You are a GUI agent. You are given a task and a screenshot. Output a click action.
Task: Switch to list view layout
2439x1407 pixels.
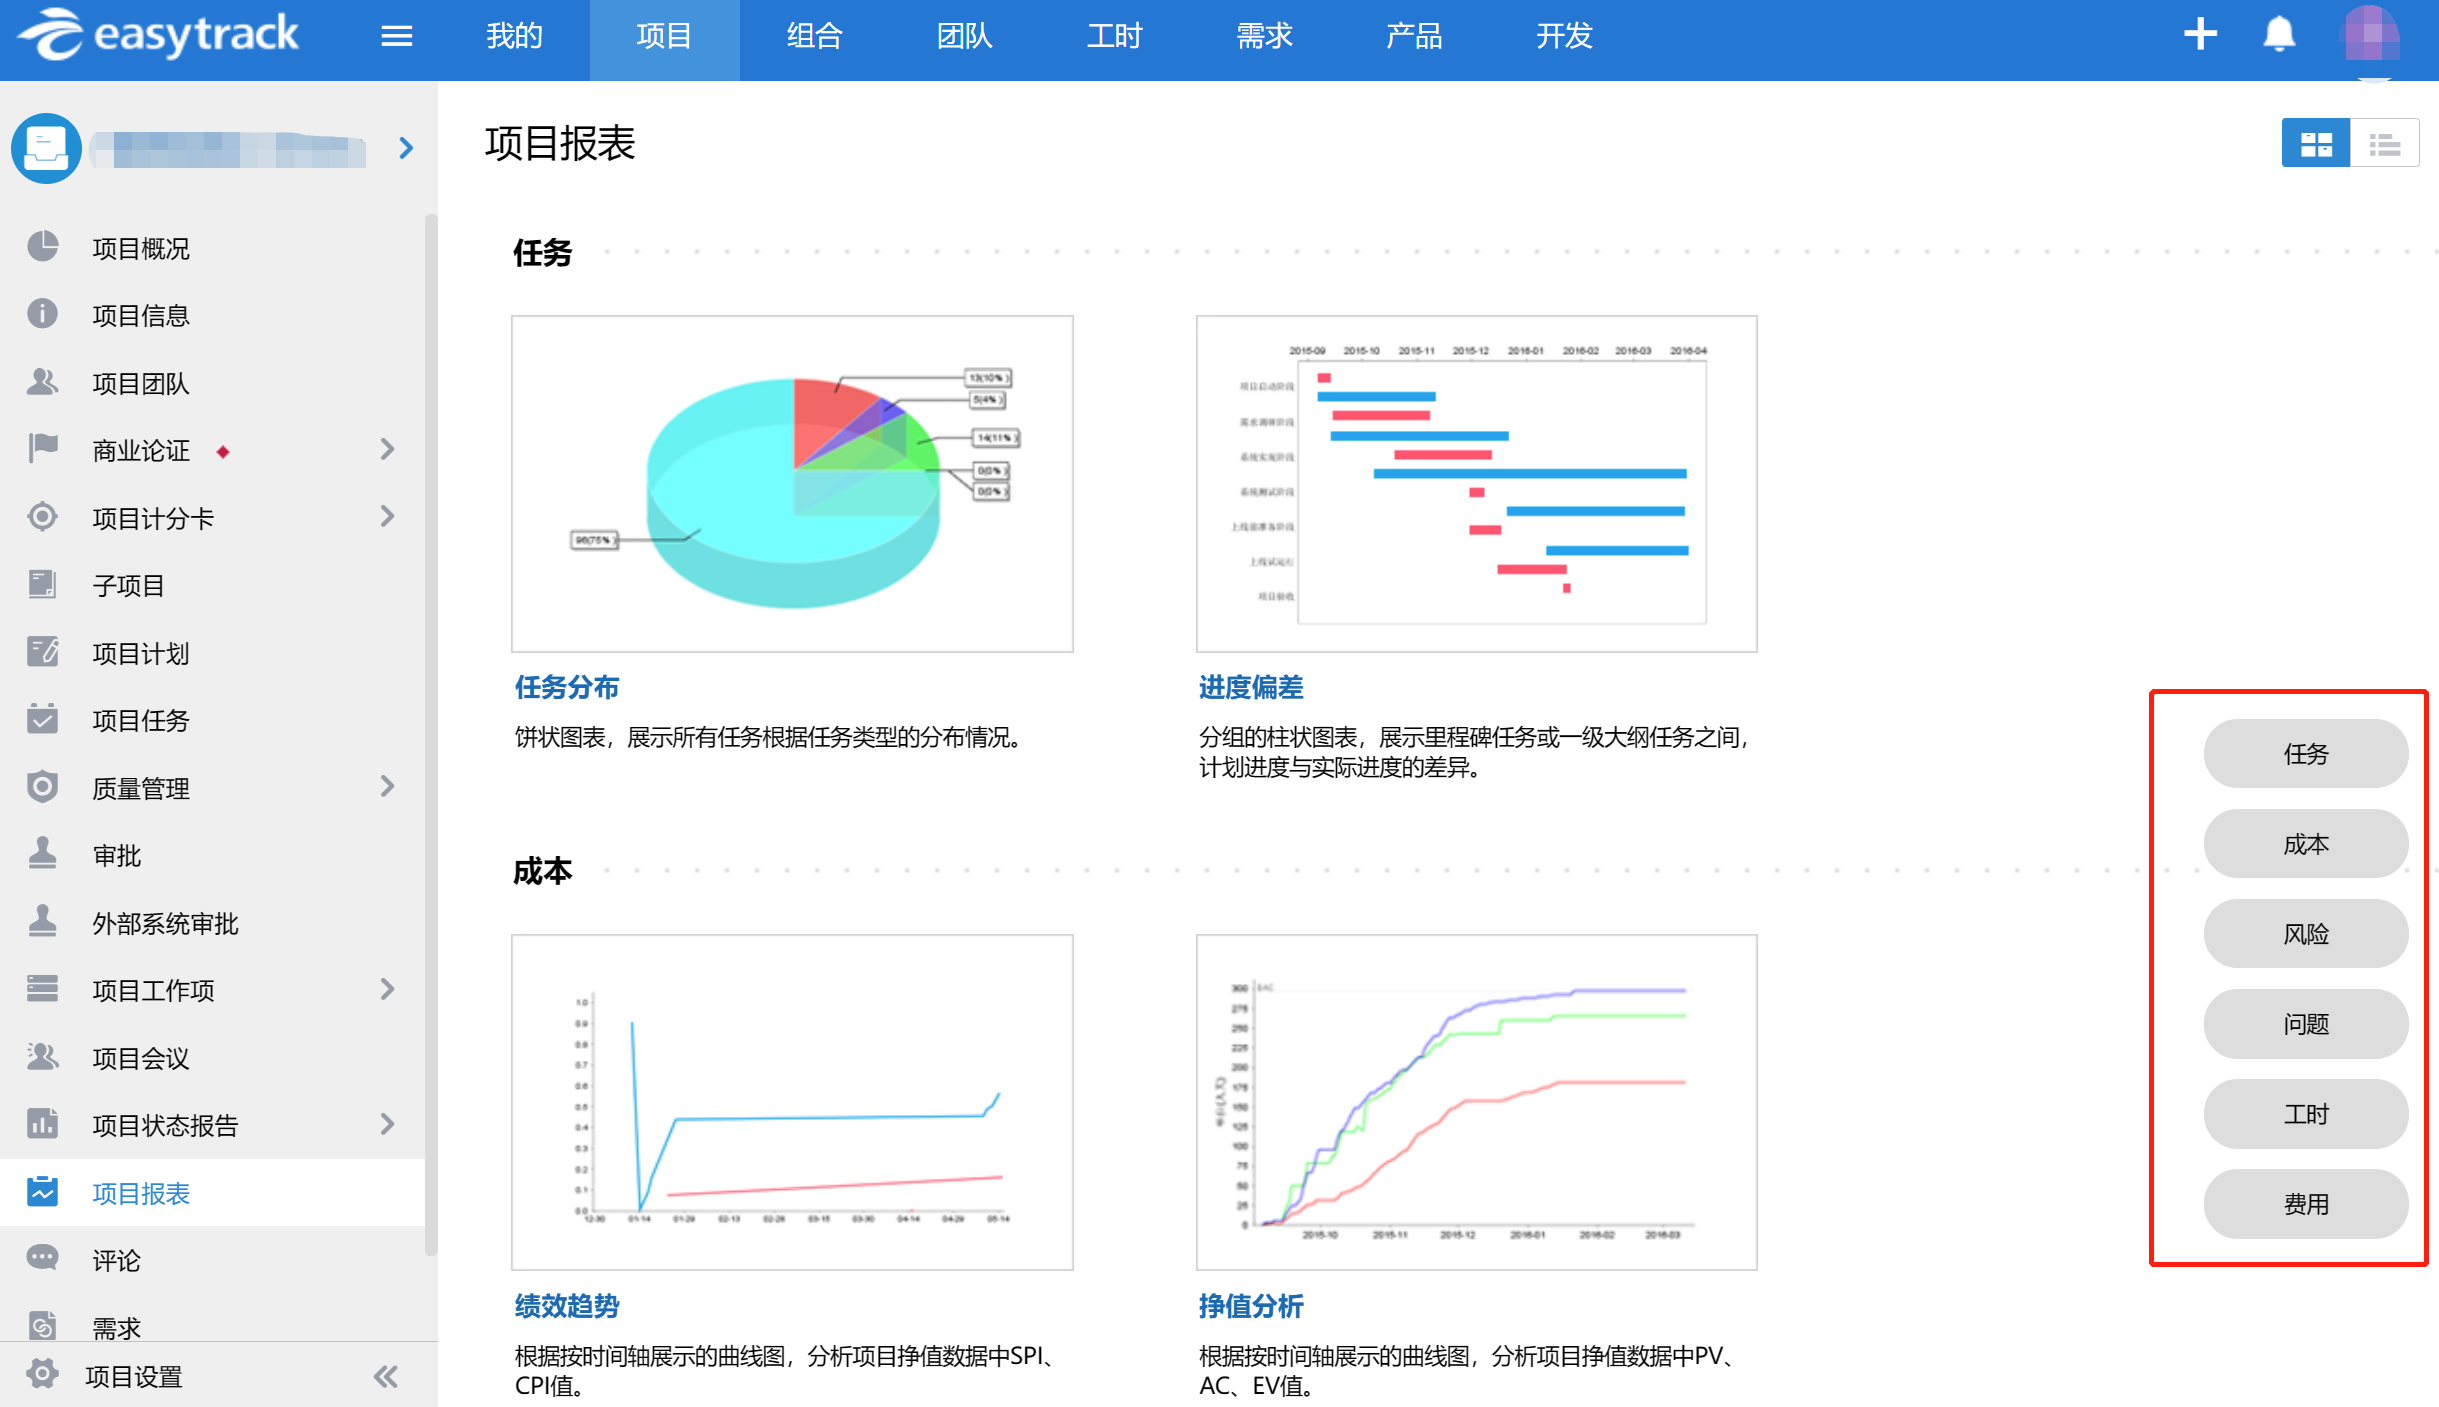2385,144
